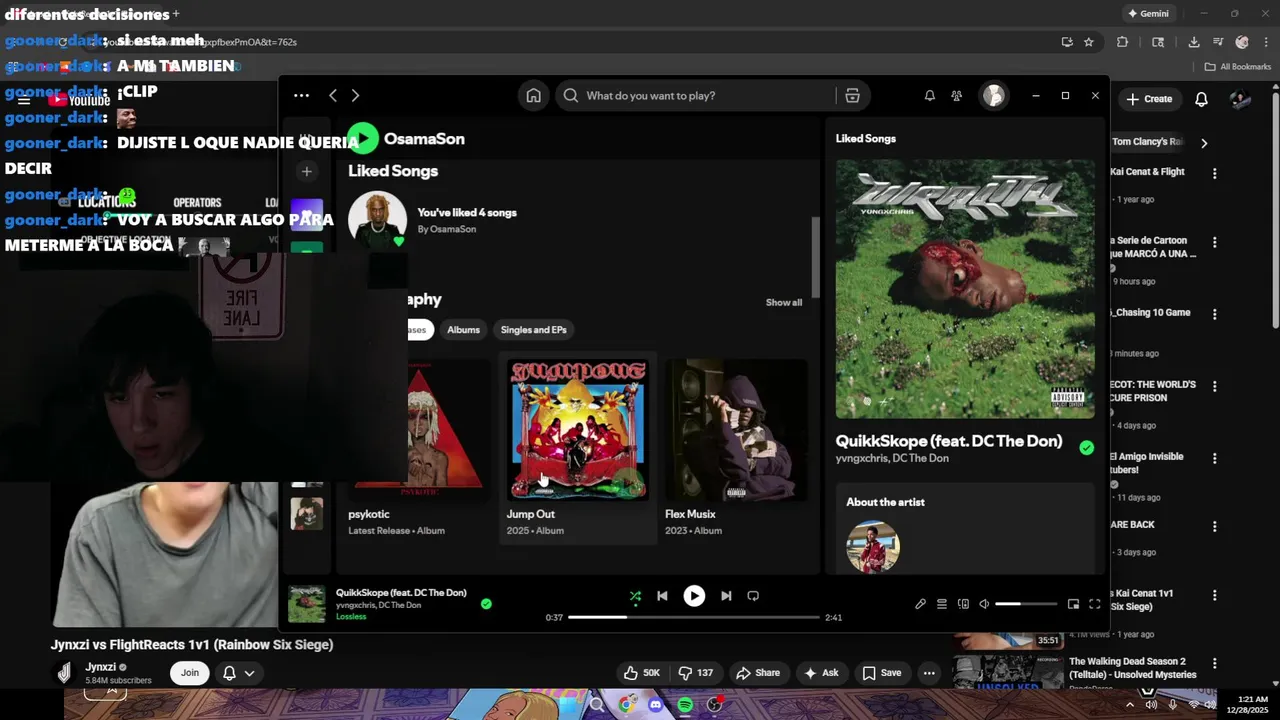
Task: Open options for Walking Dead Season 2 video
Action: [x=1214, y=663]
